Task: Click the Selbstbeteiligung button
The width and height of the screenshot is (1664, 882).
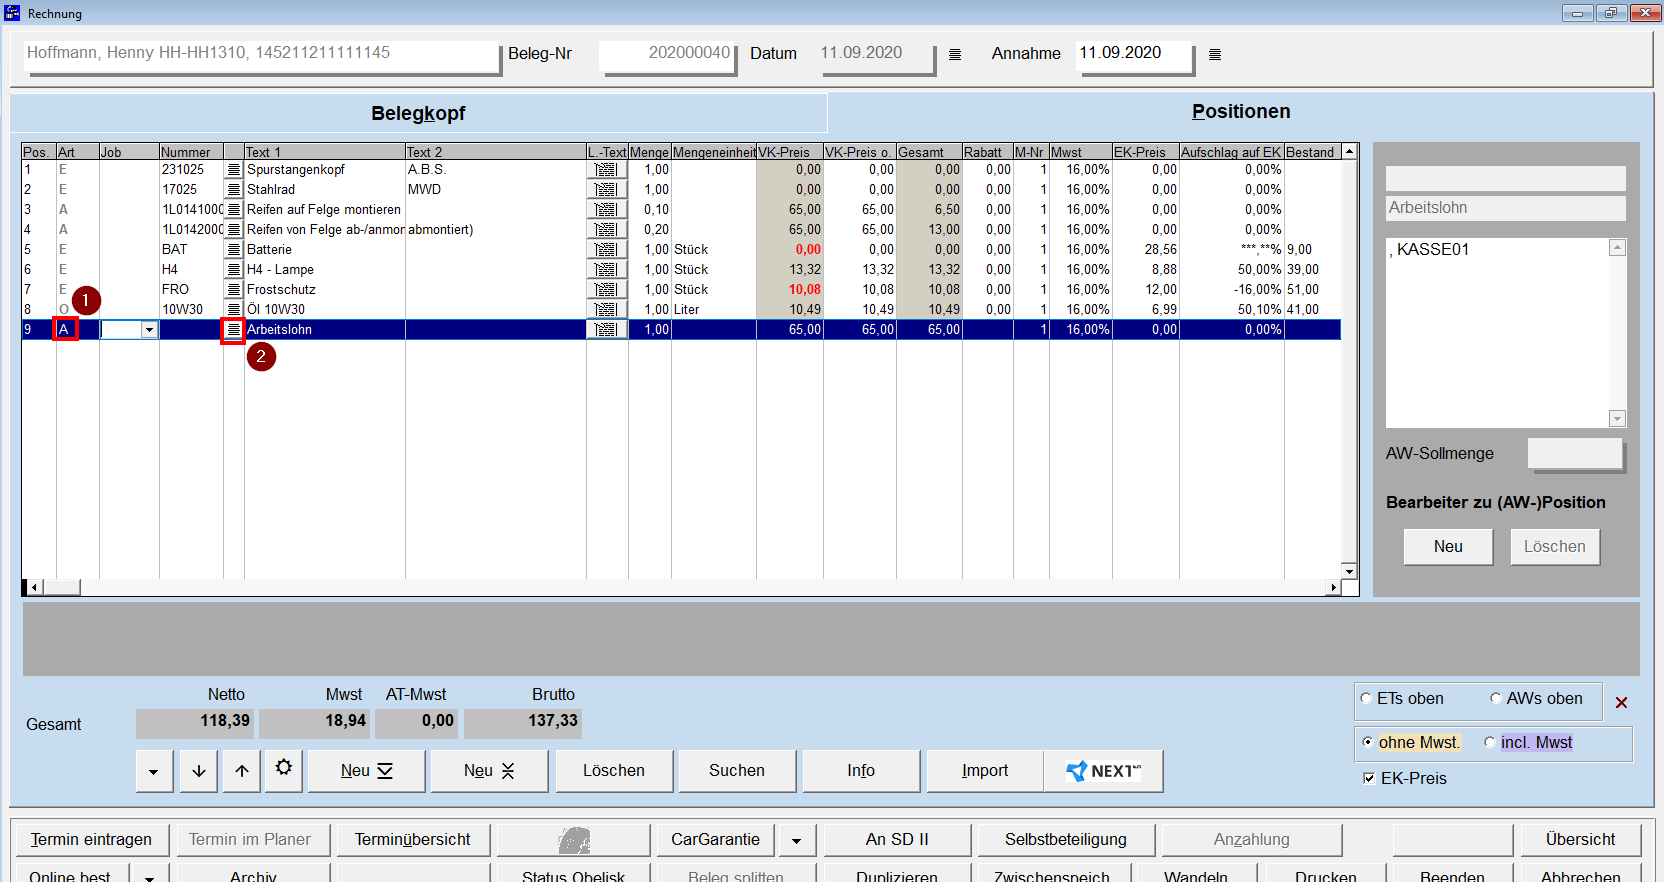Action: (1066, 840)
